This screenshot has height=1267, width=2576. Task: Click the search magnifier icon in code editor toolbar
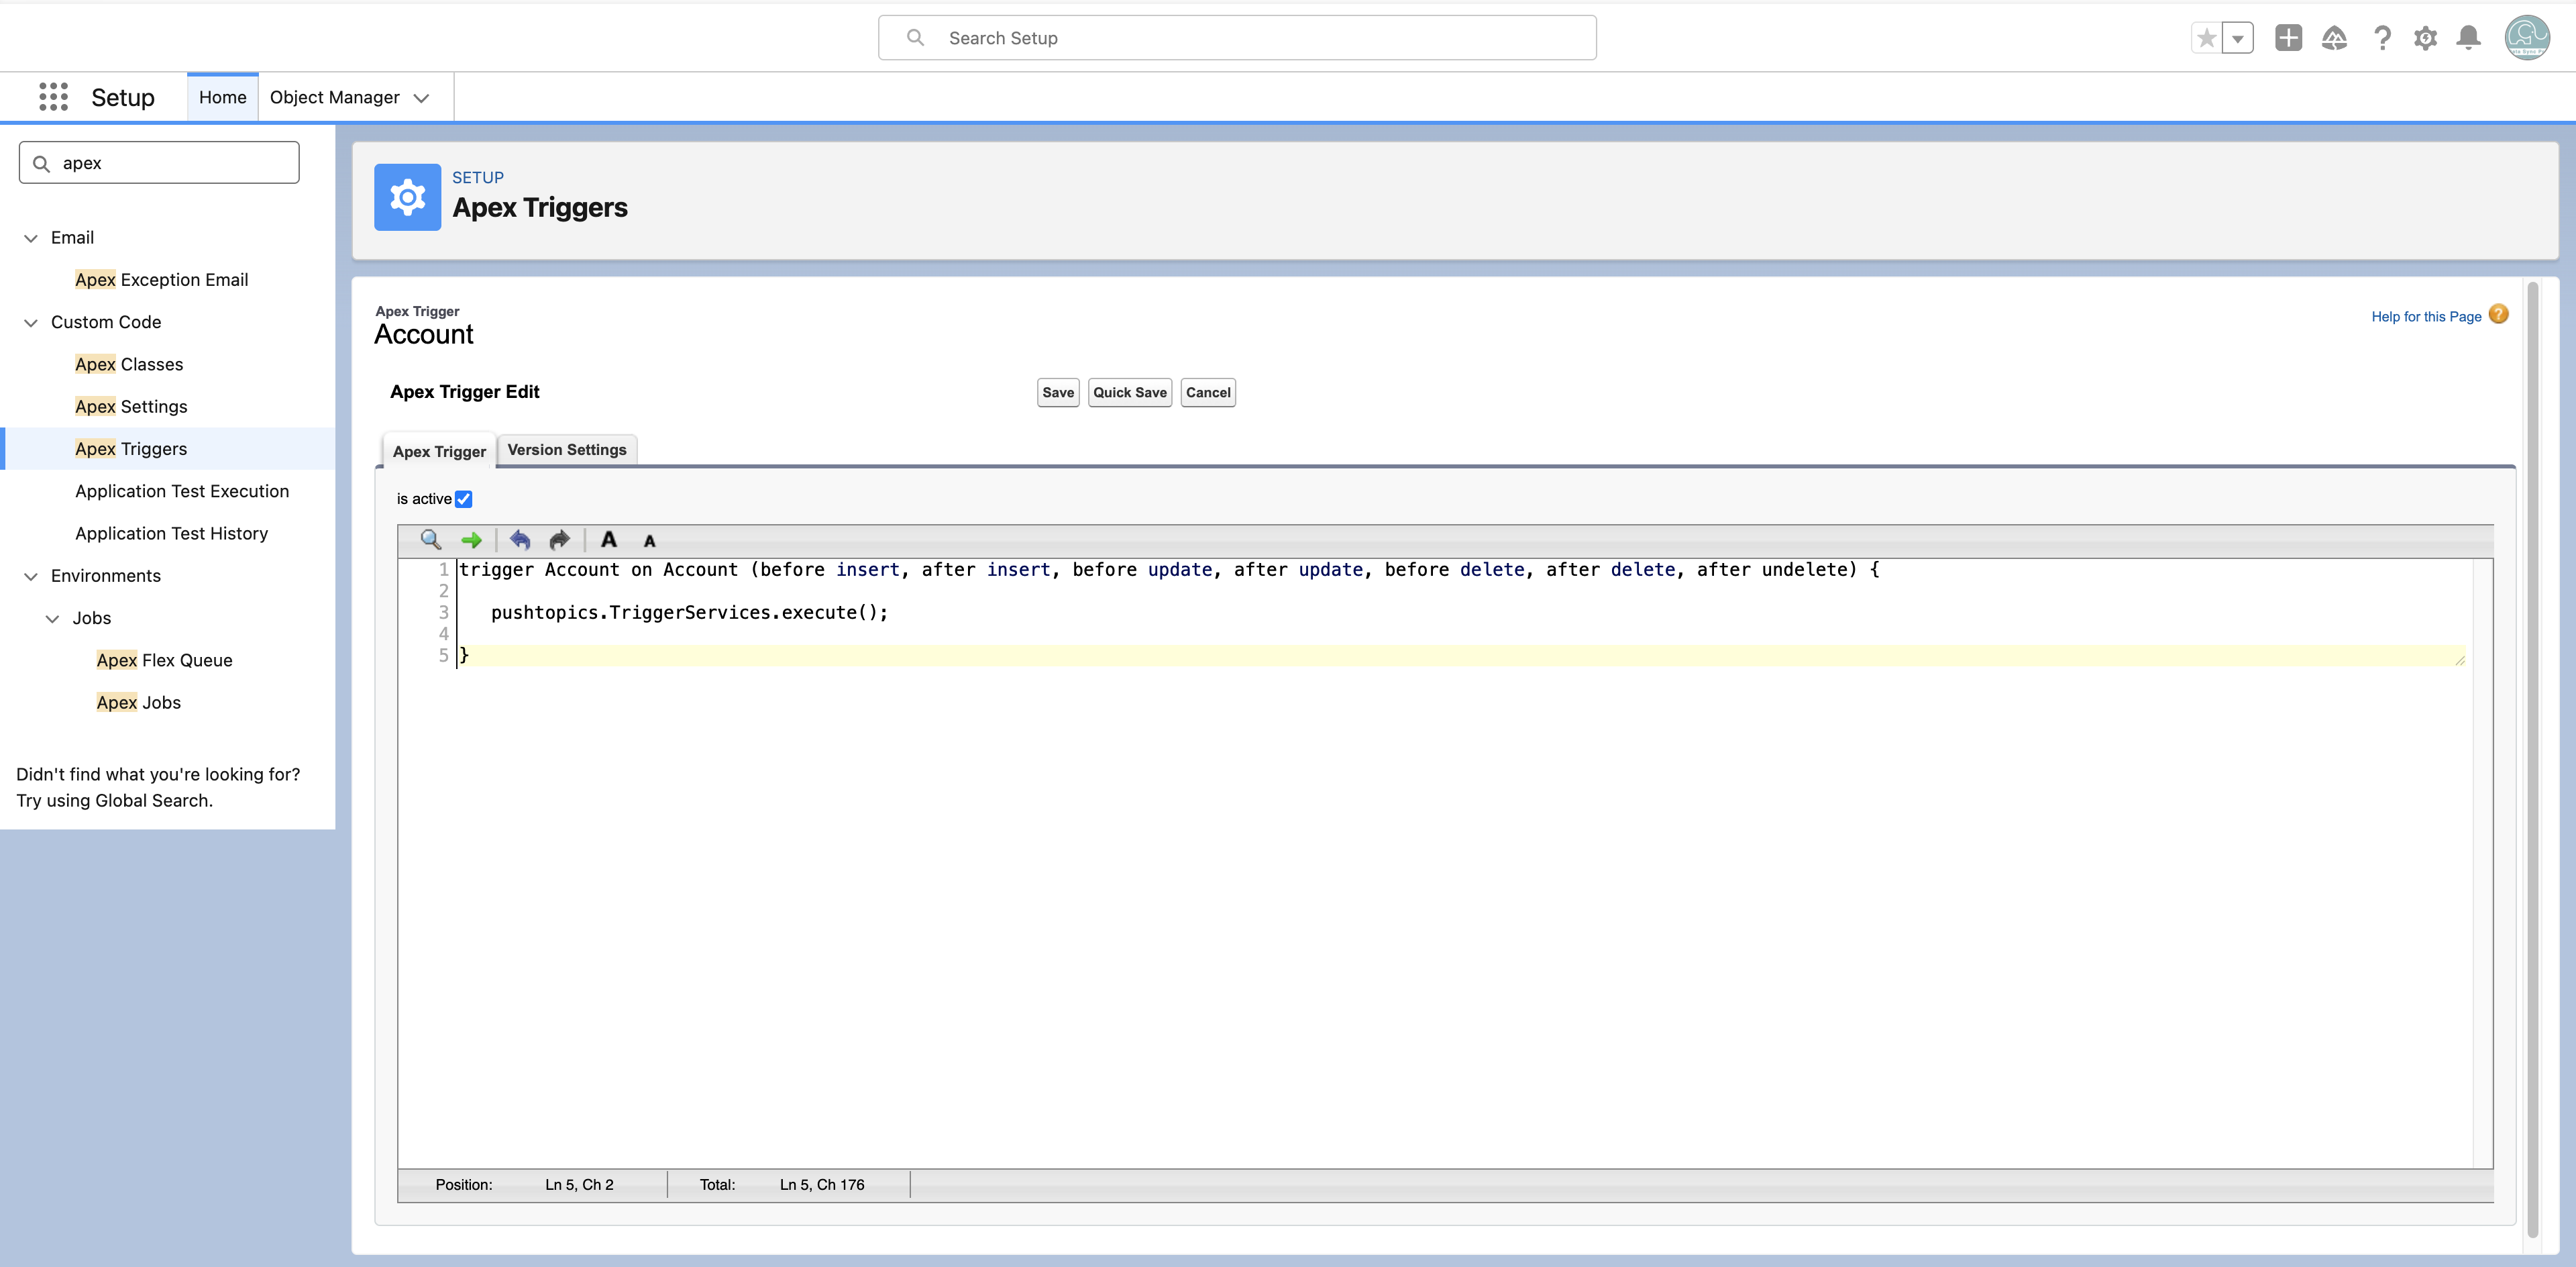coord(430,540)
